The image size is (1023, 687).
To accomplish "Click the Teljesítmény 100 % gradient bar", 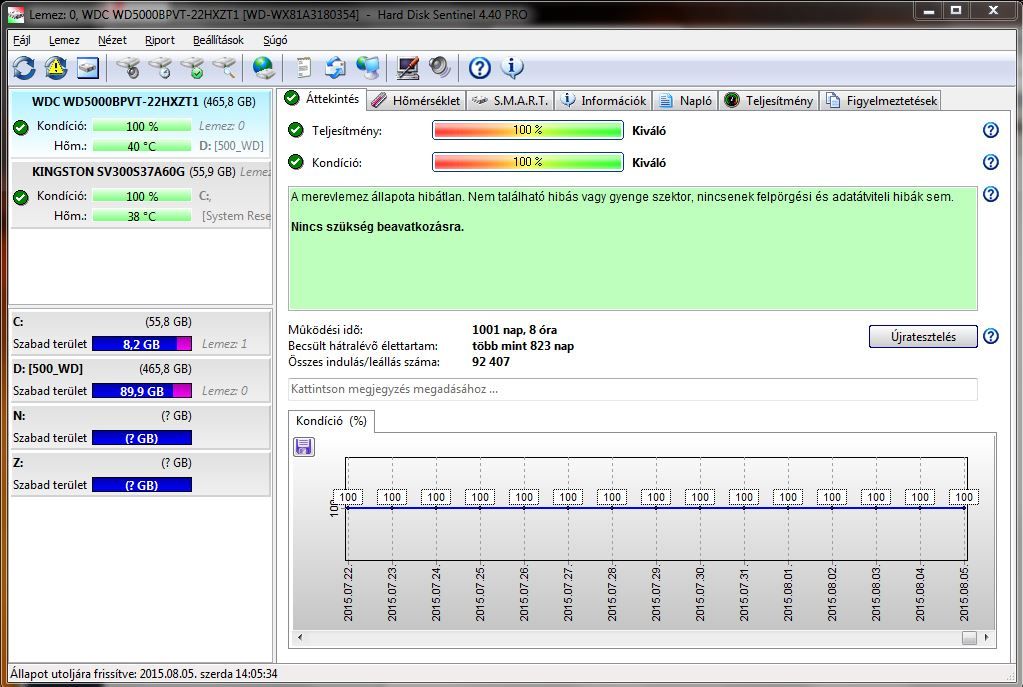I will tap(528, 130).
